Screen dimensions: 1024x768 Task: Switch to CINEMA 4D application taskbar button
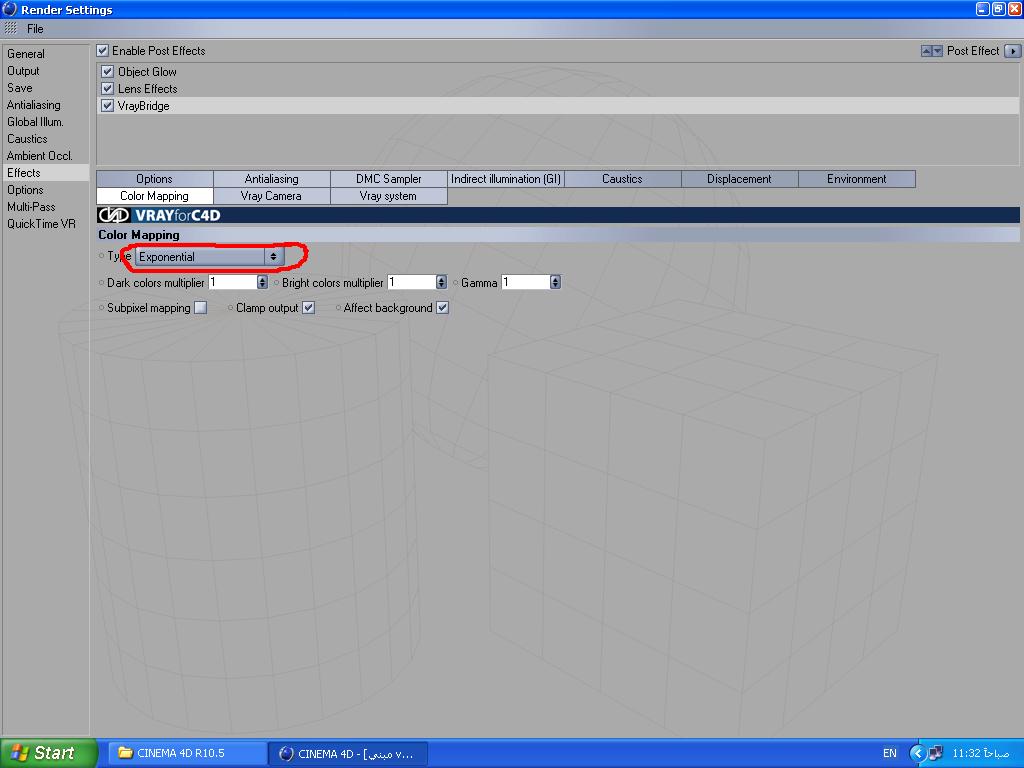point(349,753)
